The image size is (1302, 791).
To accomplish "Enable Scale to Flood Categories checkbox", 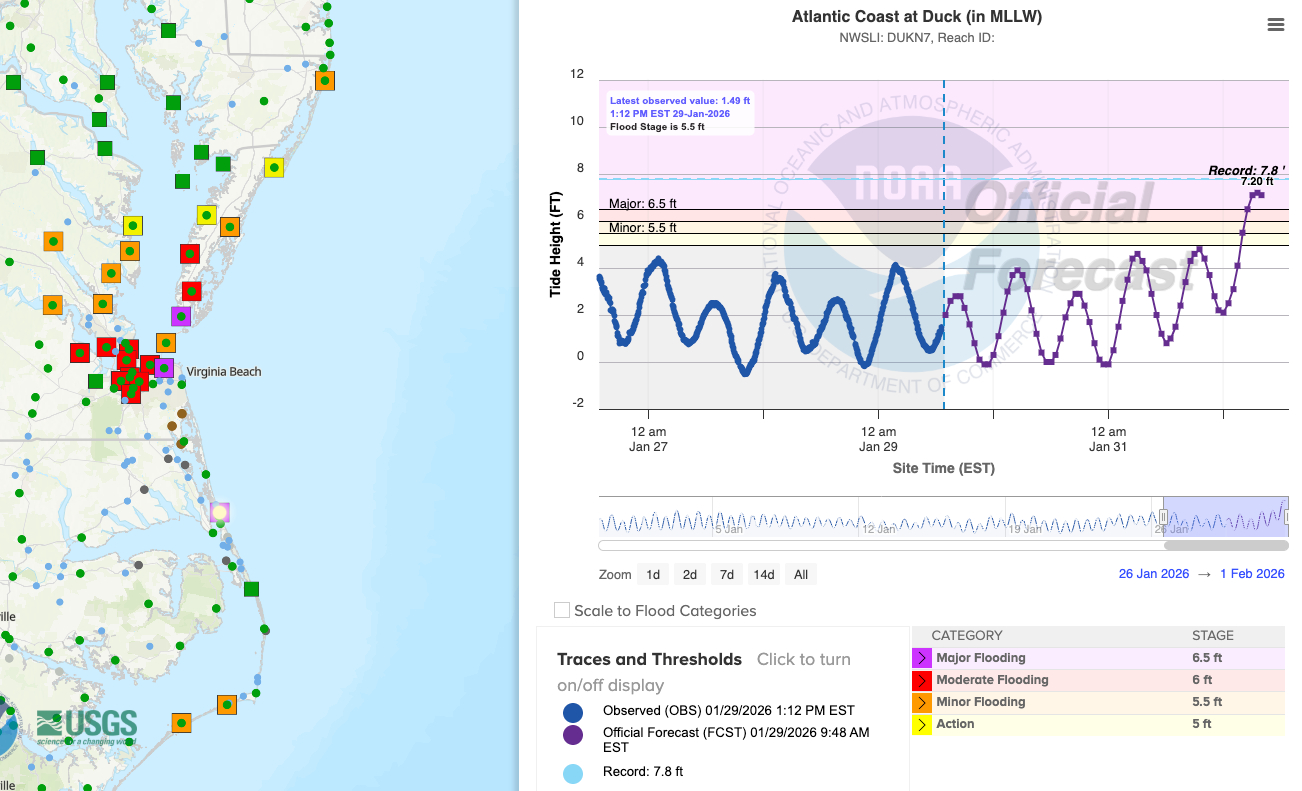I will point(562,610).
